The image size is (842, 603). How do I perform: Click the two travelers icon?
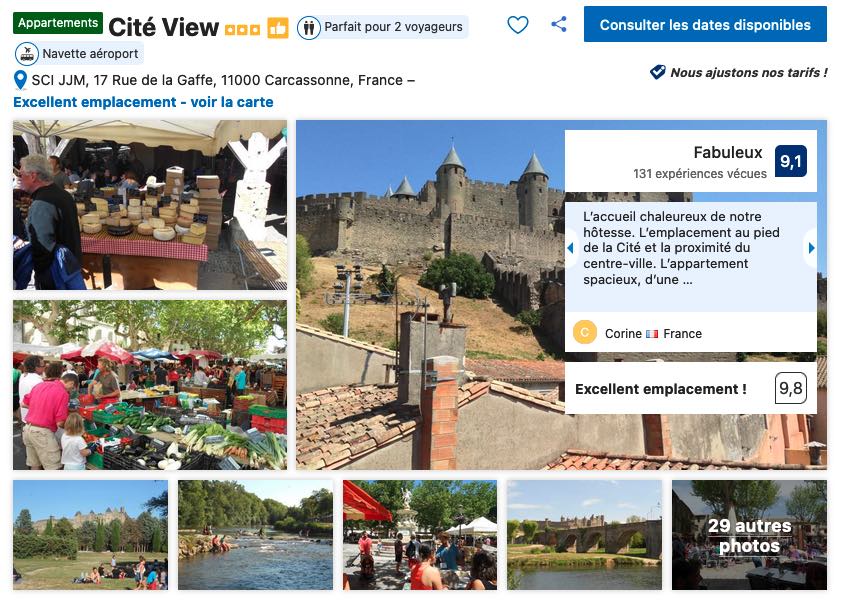(309, 27)
